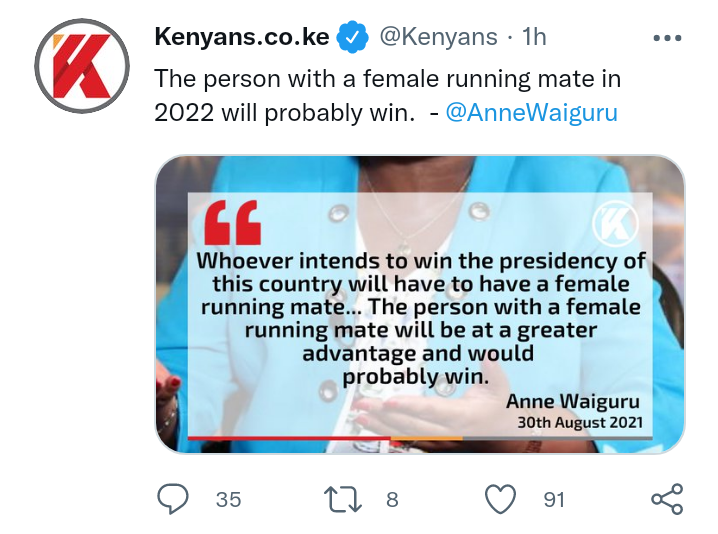
Task: Open the Anne Waiguru quote image
Action: click(420, 305)
